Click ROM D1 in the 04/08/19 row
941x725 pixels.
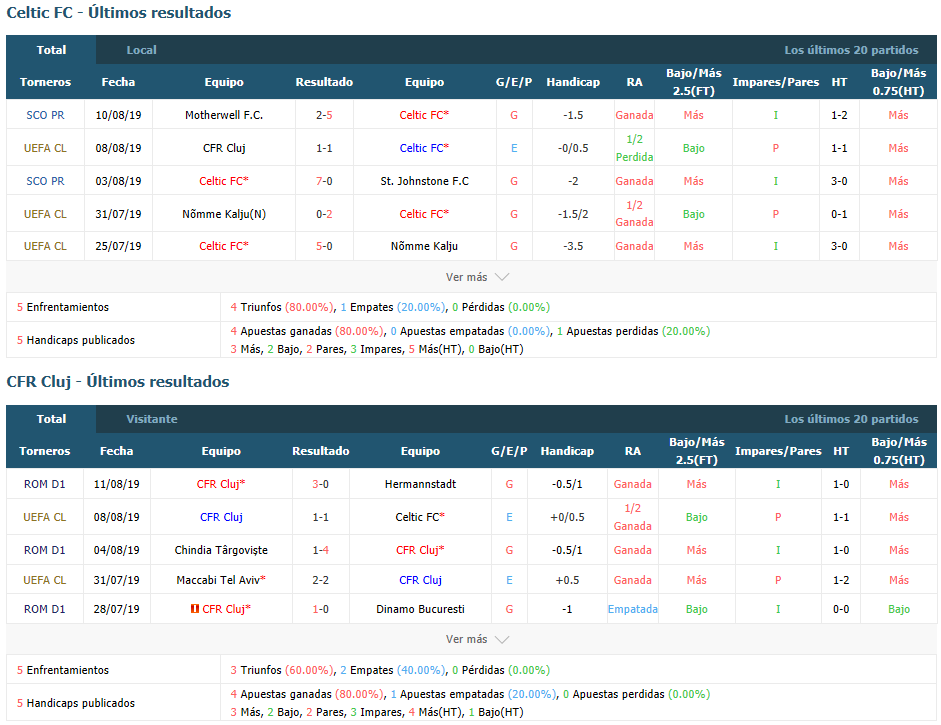(44, 550)
